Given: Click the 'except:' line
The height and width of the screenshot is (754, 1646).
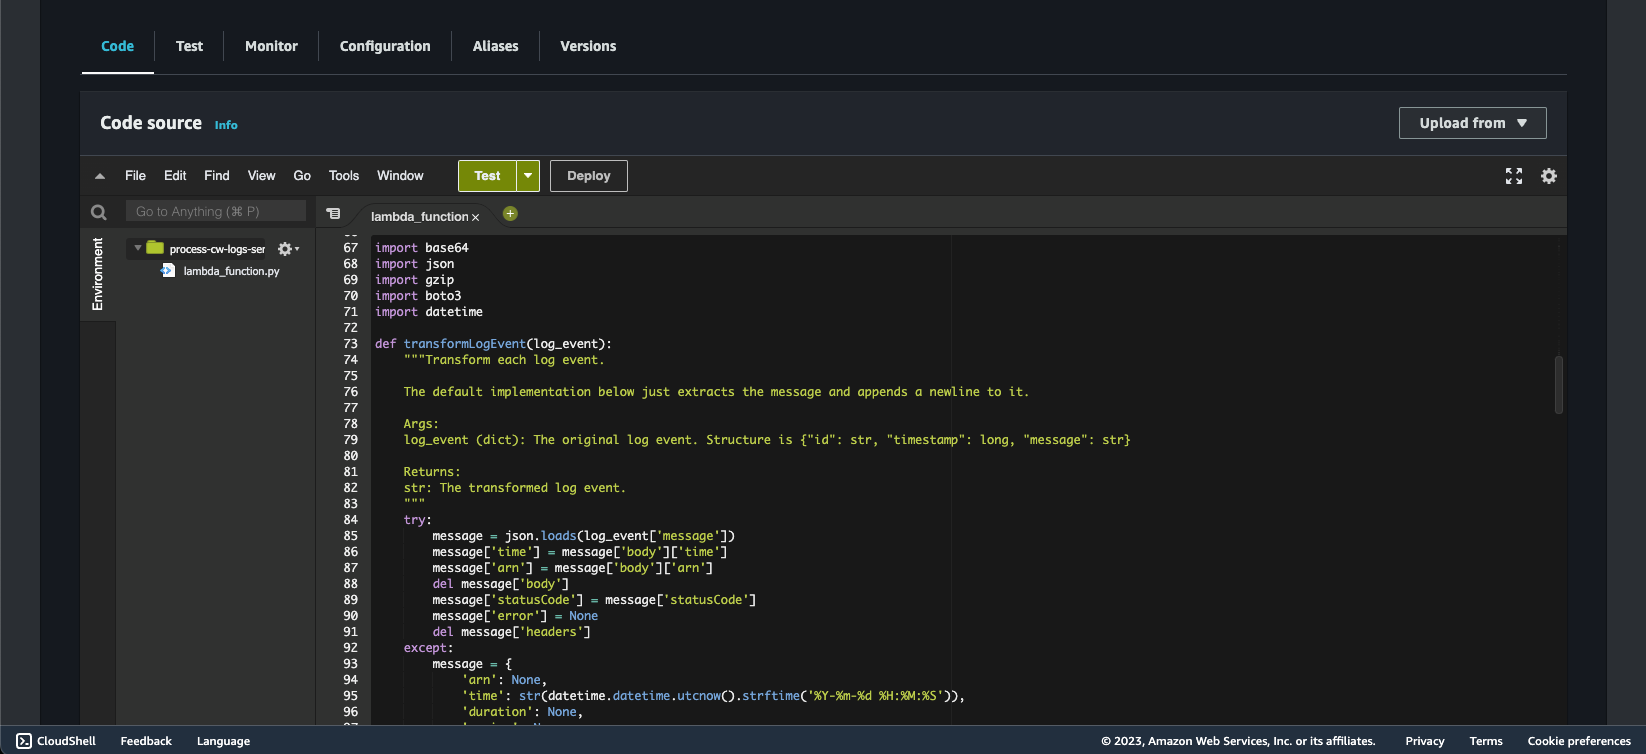Looking at the screenshot, I should (x=428, y=648).
